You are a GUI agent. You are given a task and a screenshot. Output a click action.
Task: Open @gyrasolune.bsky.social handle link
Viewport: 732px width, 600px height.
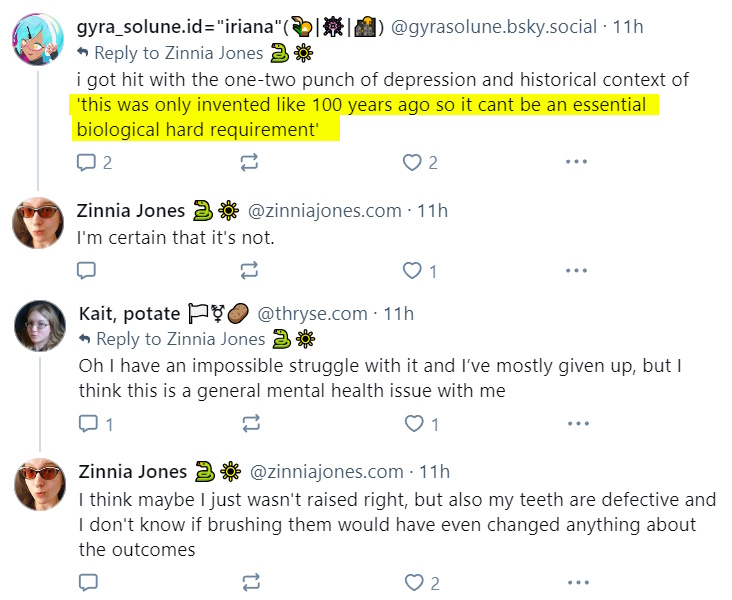(493, 27)
